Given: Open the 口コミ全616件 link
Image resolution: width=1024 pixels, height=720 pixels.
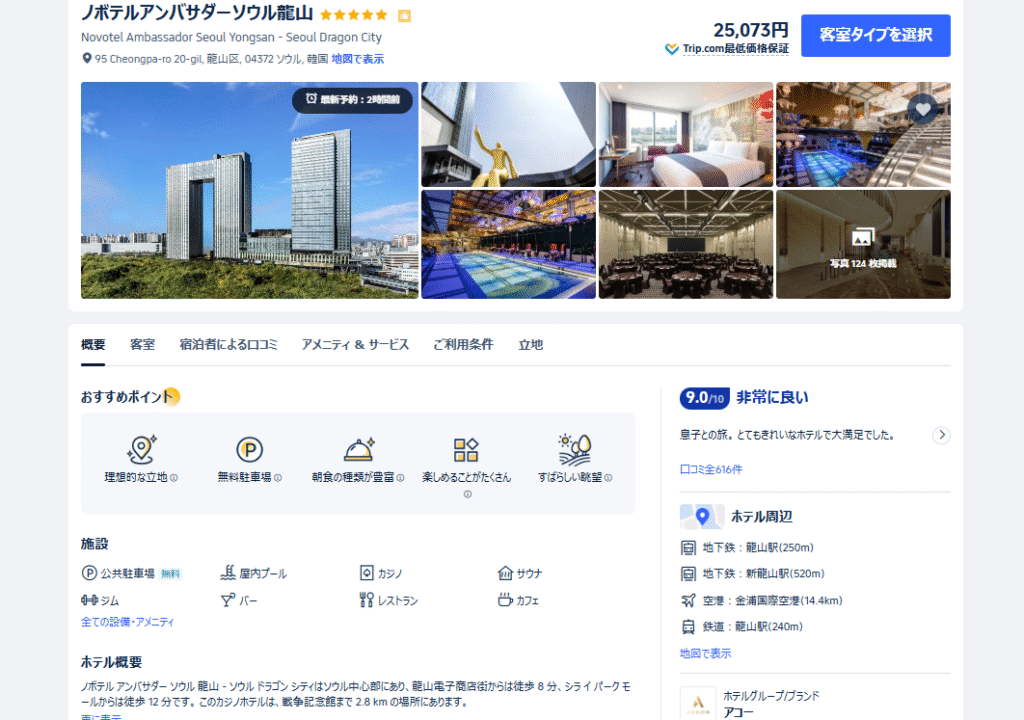Looking at the screenshot, I should (711, 469).
